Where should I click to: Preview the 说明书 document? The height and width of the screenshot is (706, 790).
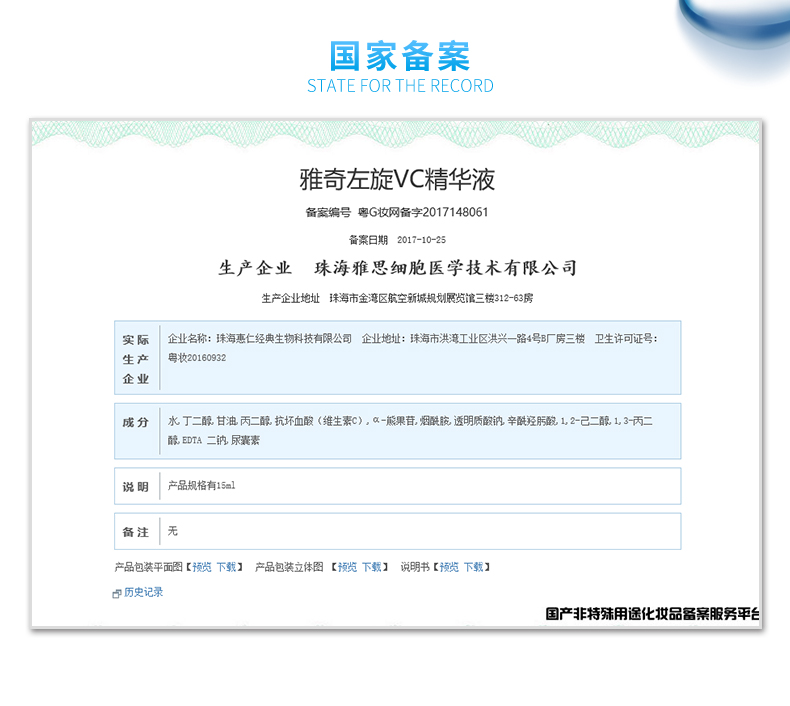(449, 567)
